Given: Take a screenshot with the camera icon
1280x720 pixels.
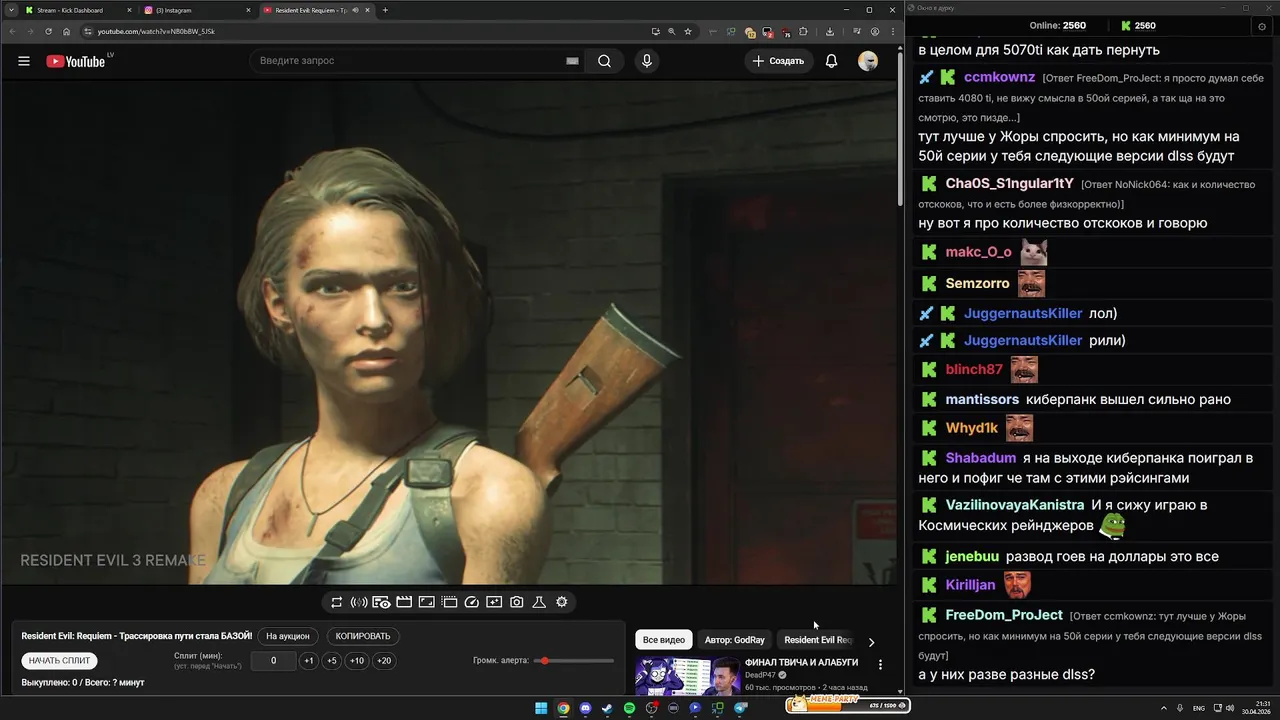Looking at the screenshot, I should (516, 602).
